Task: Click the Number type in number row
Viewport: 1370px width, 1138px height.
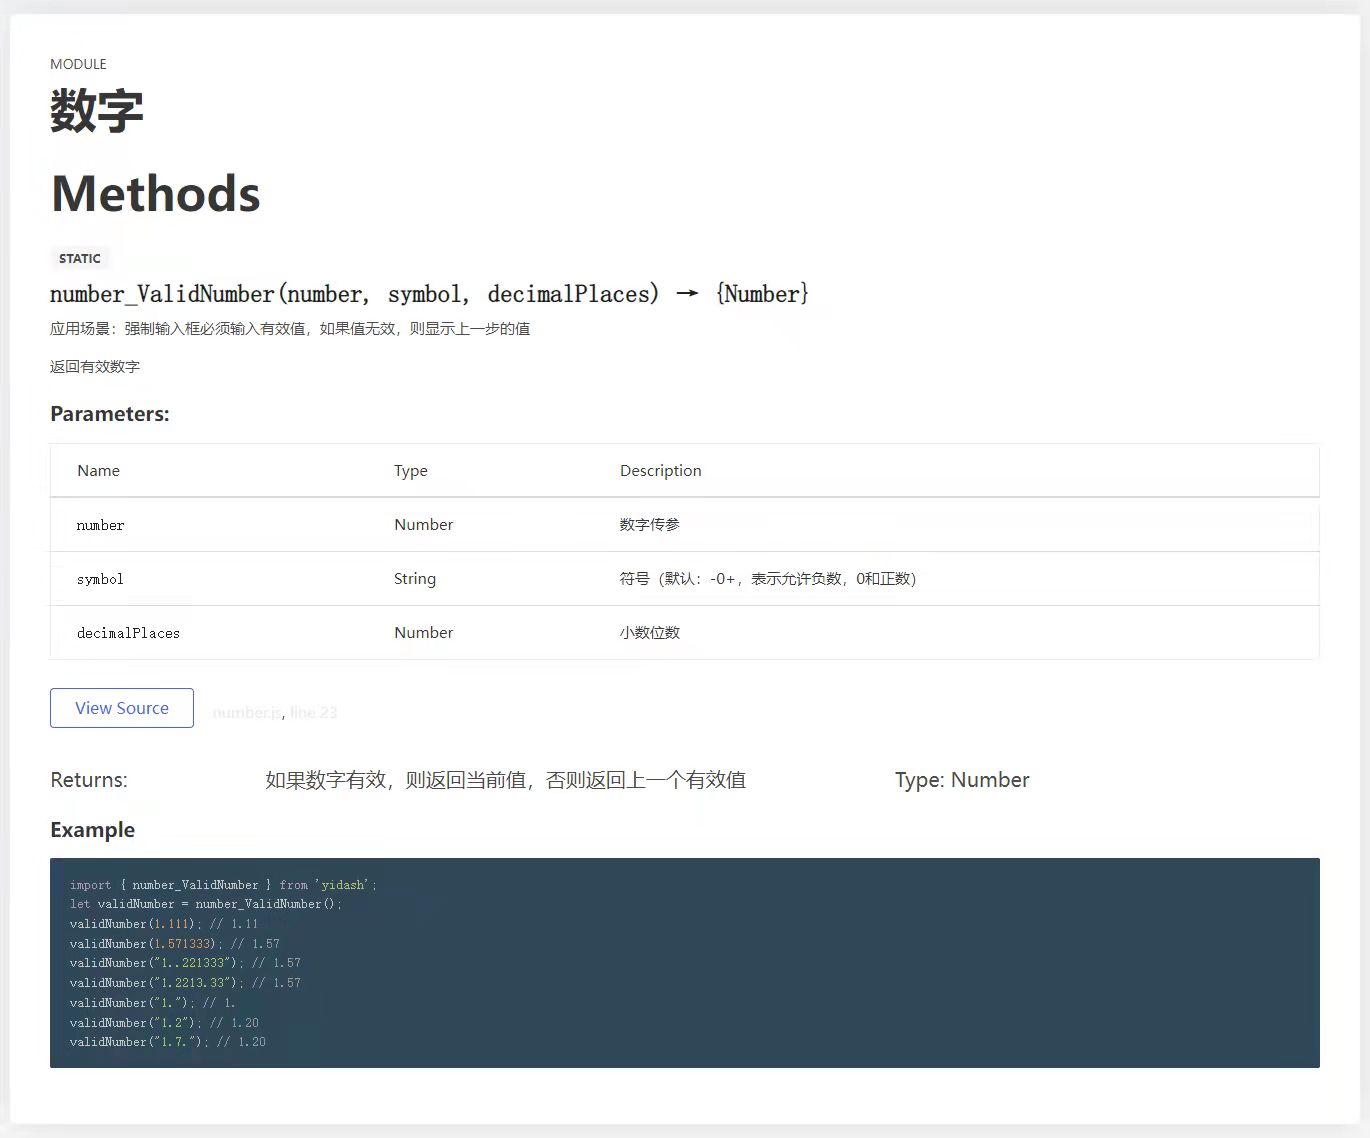Action: (423, 525)
